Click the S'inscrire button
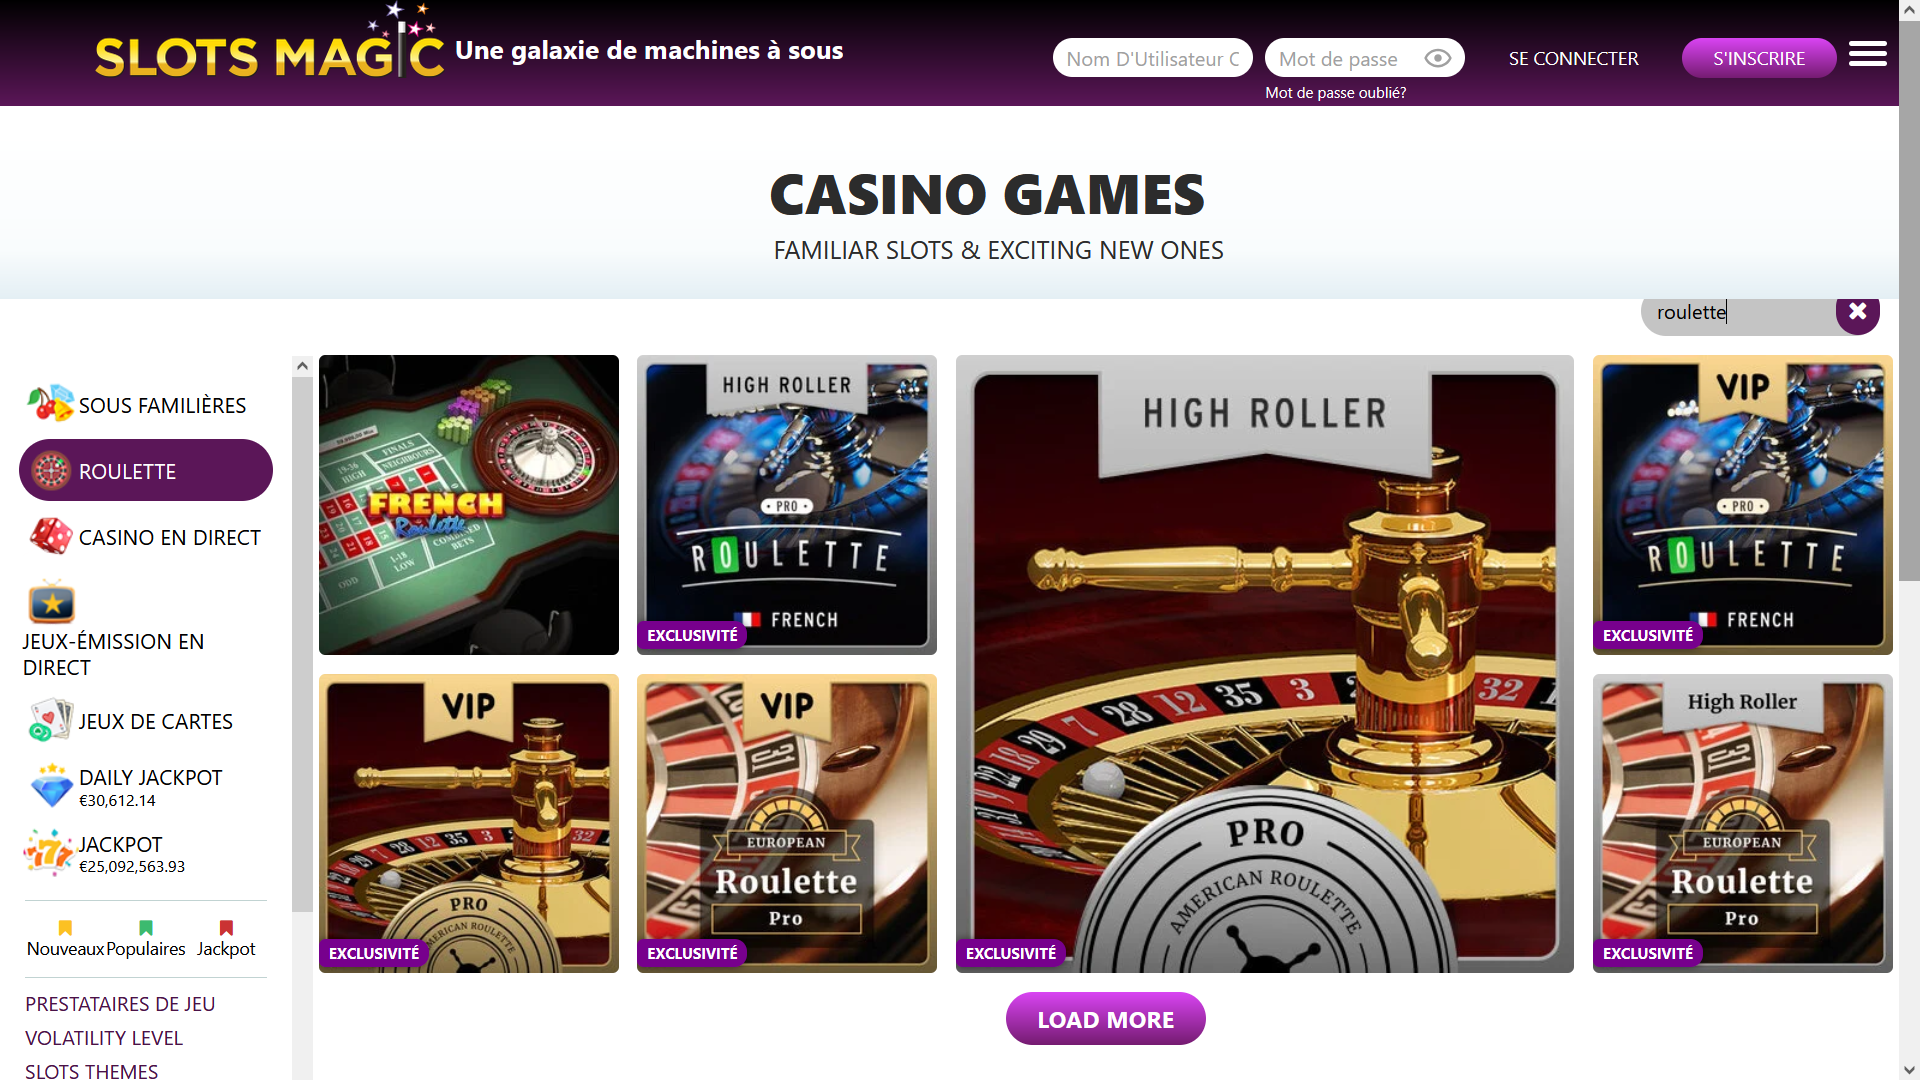This screenshot has height=1080, width=1920. coord(1759,58)
